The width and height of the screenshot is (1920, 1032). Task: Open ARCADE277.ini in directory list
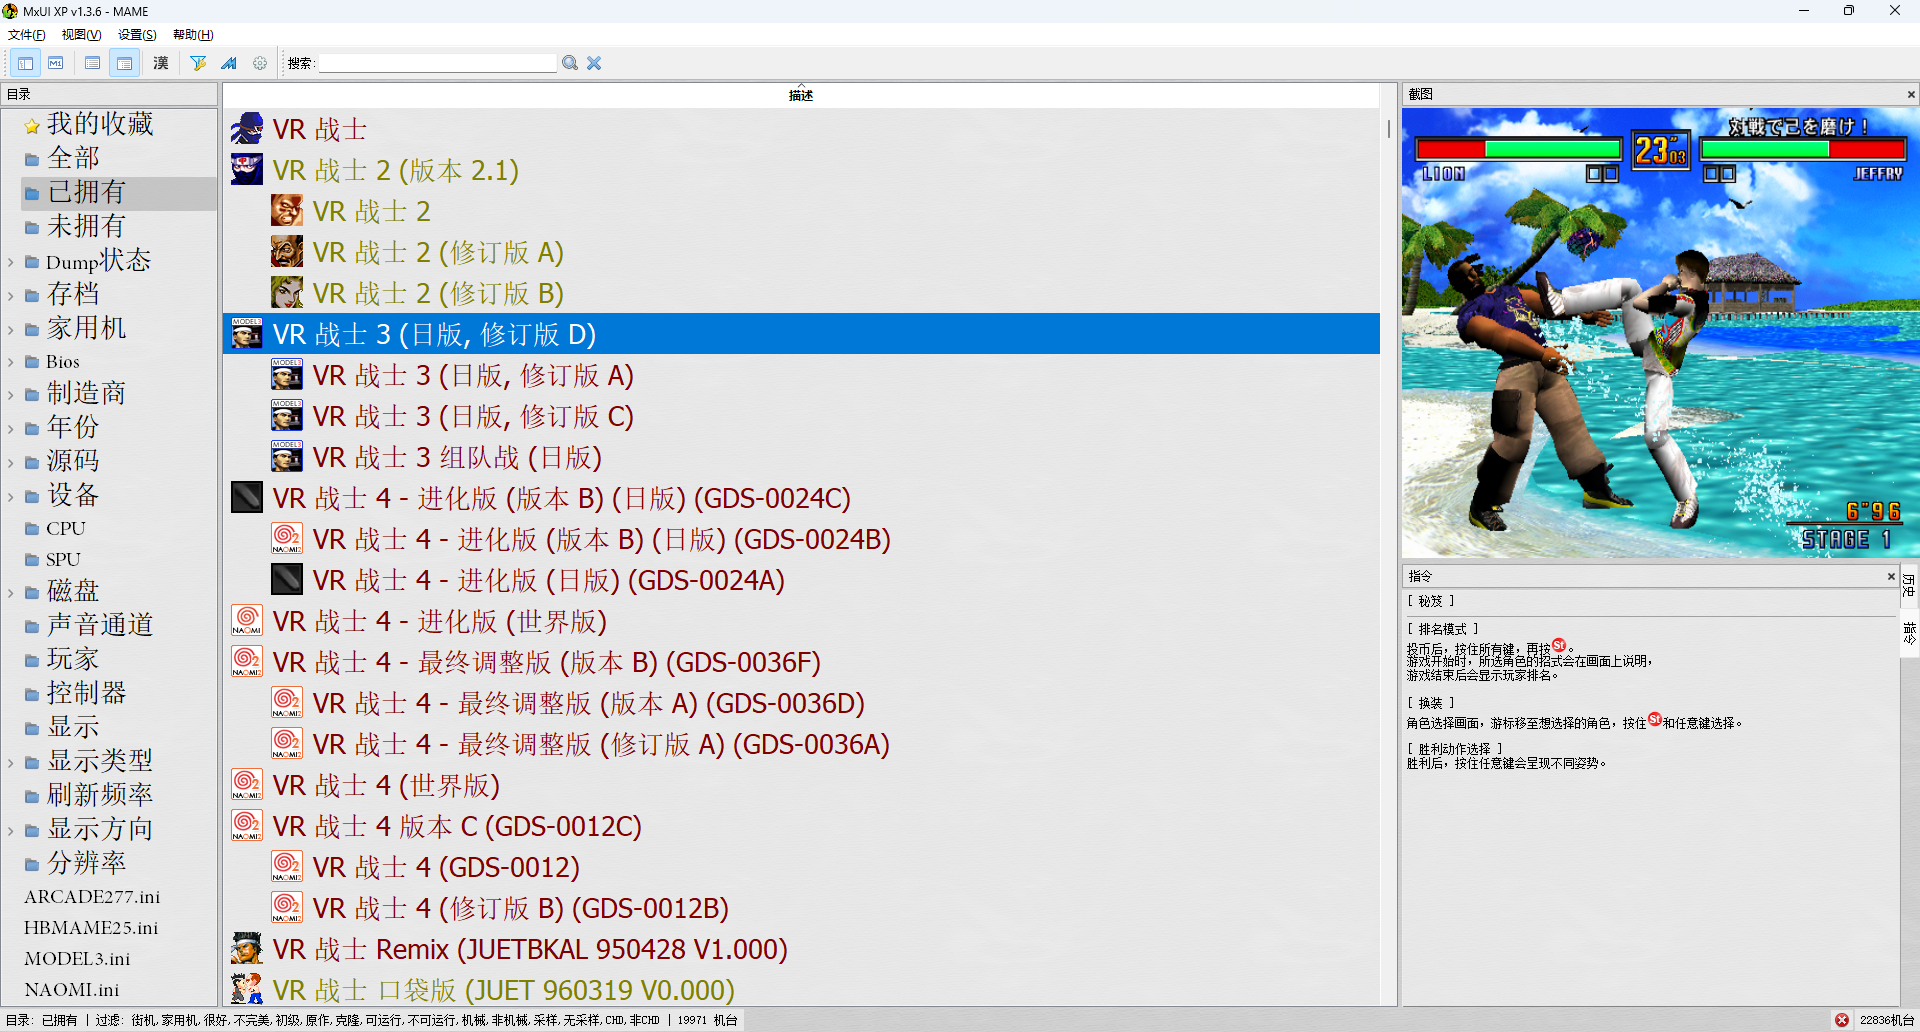(x=92, y=897)
